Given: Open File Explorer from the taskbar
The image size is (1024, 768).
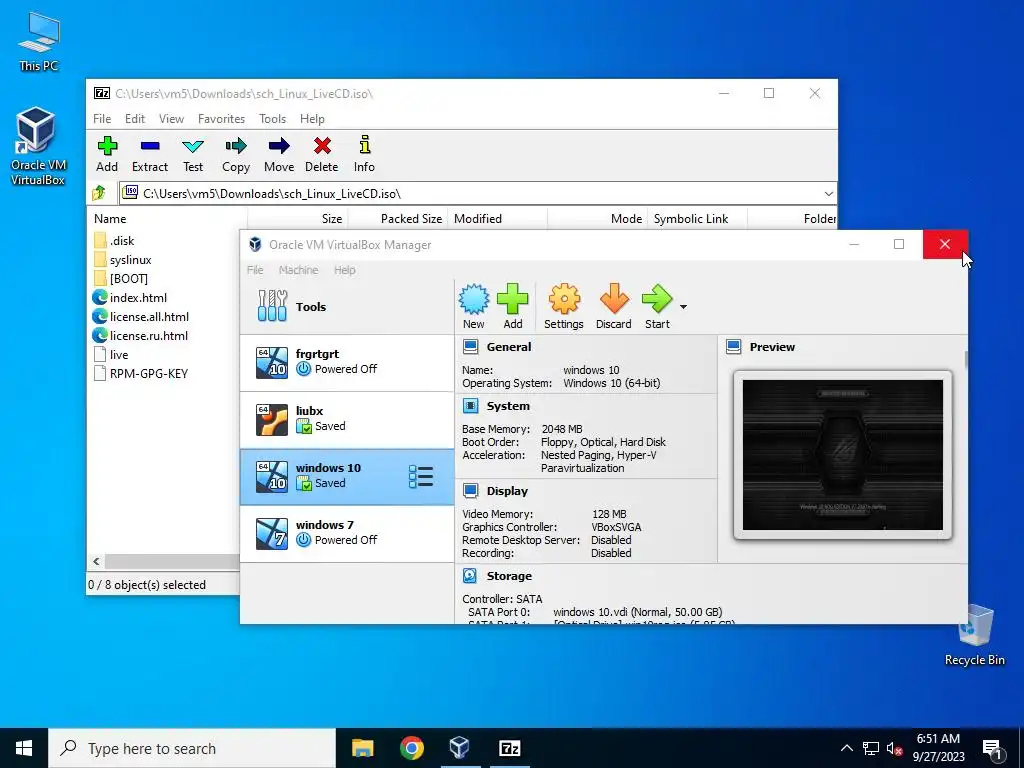Looking at the screenshot, I should [x=362, y=748].
